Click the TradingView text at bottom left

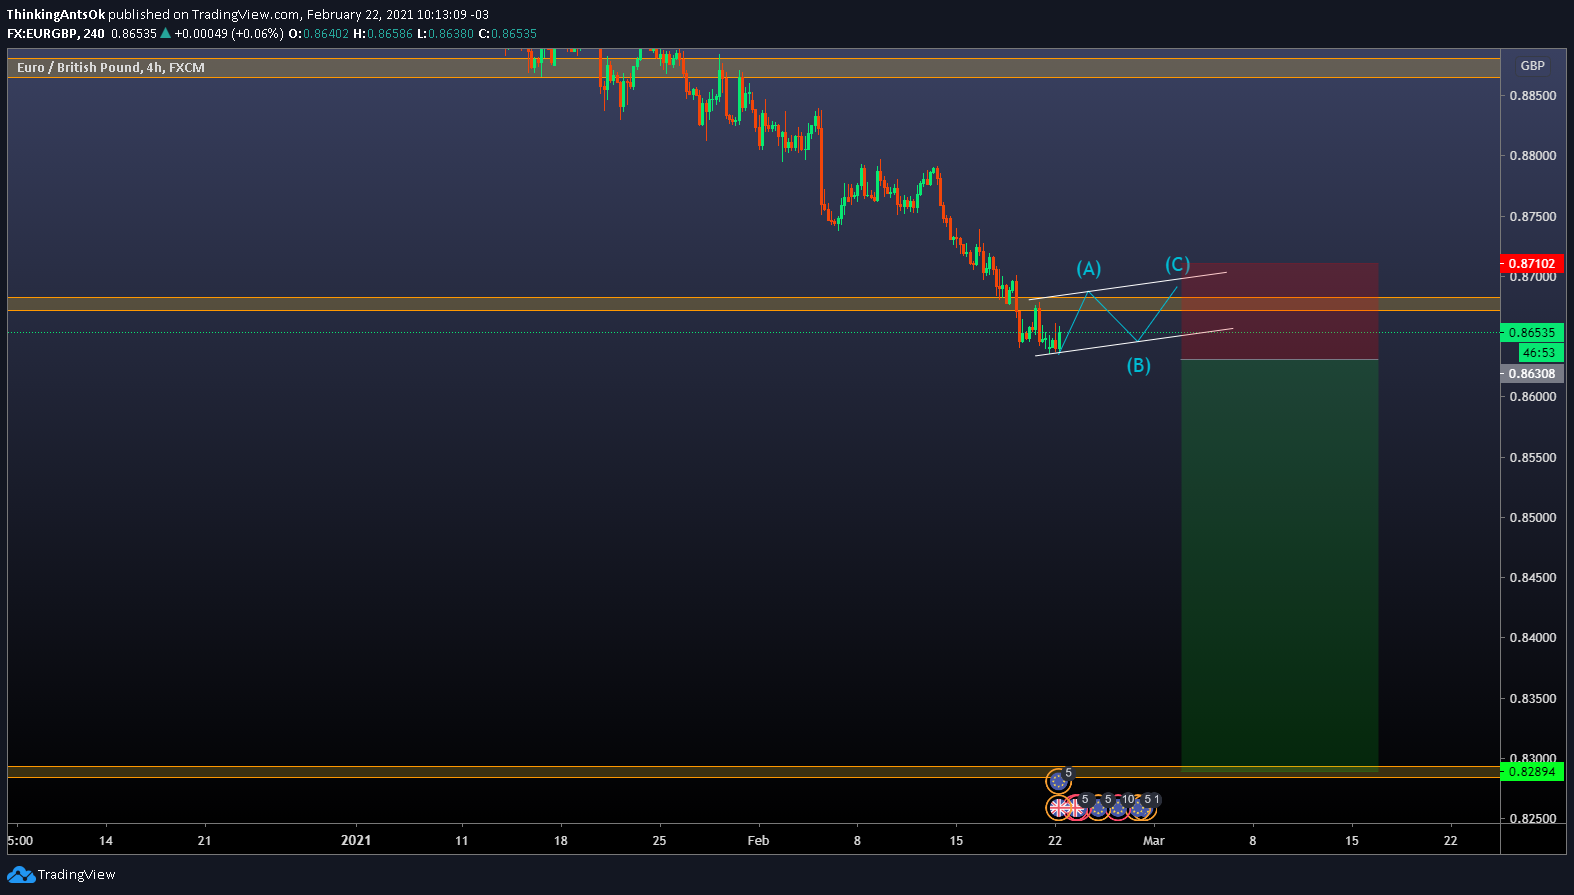pos(77,875)
